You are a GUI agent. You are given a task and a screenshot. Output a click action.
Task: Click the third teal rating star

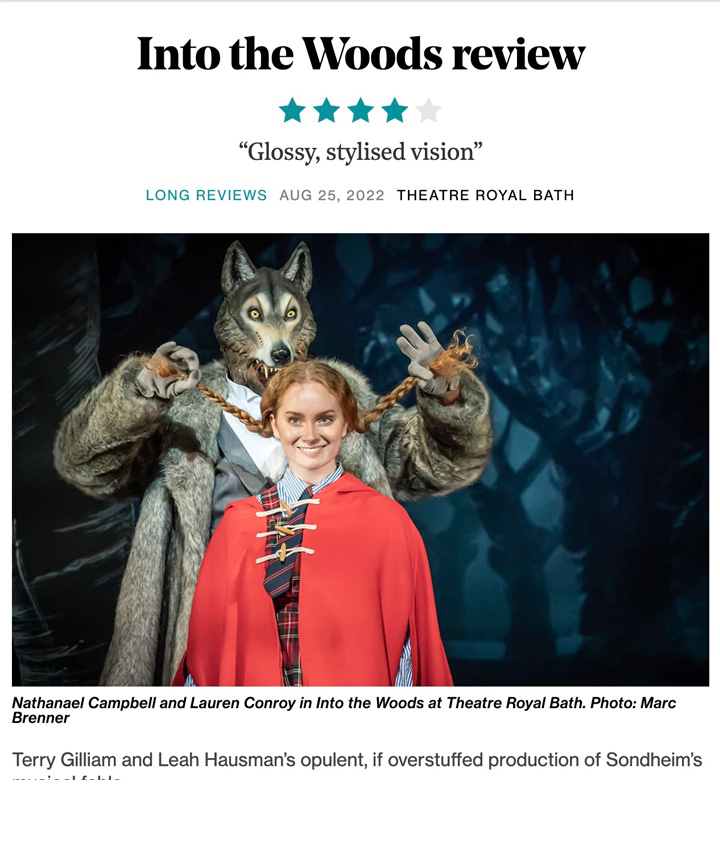click(361, 110)
